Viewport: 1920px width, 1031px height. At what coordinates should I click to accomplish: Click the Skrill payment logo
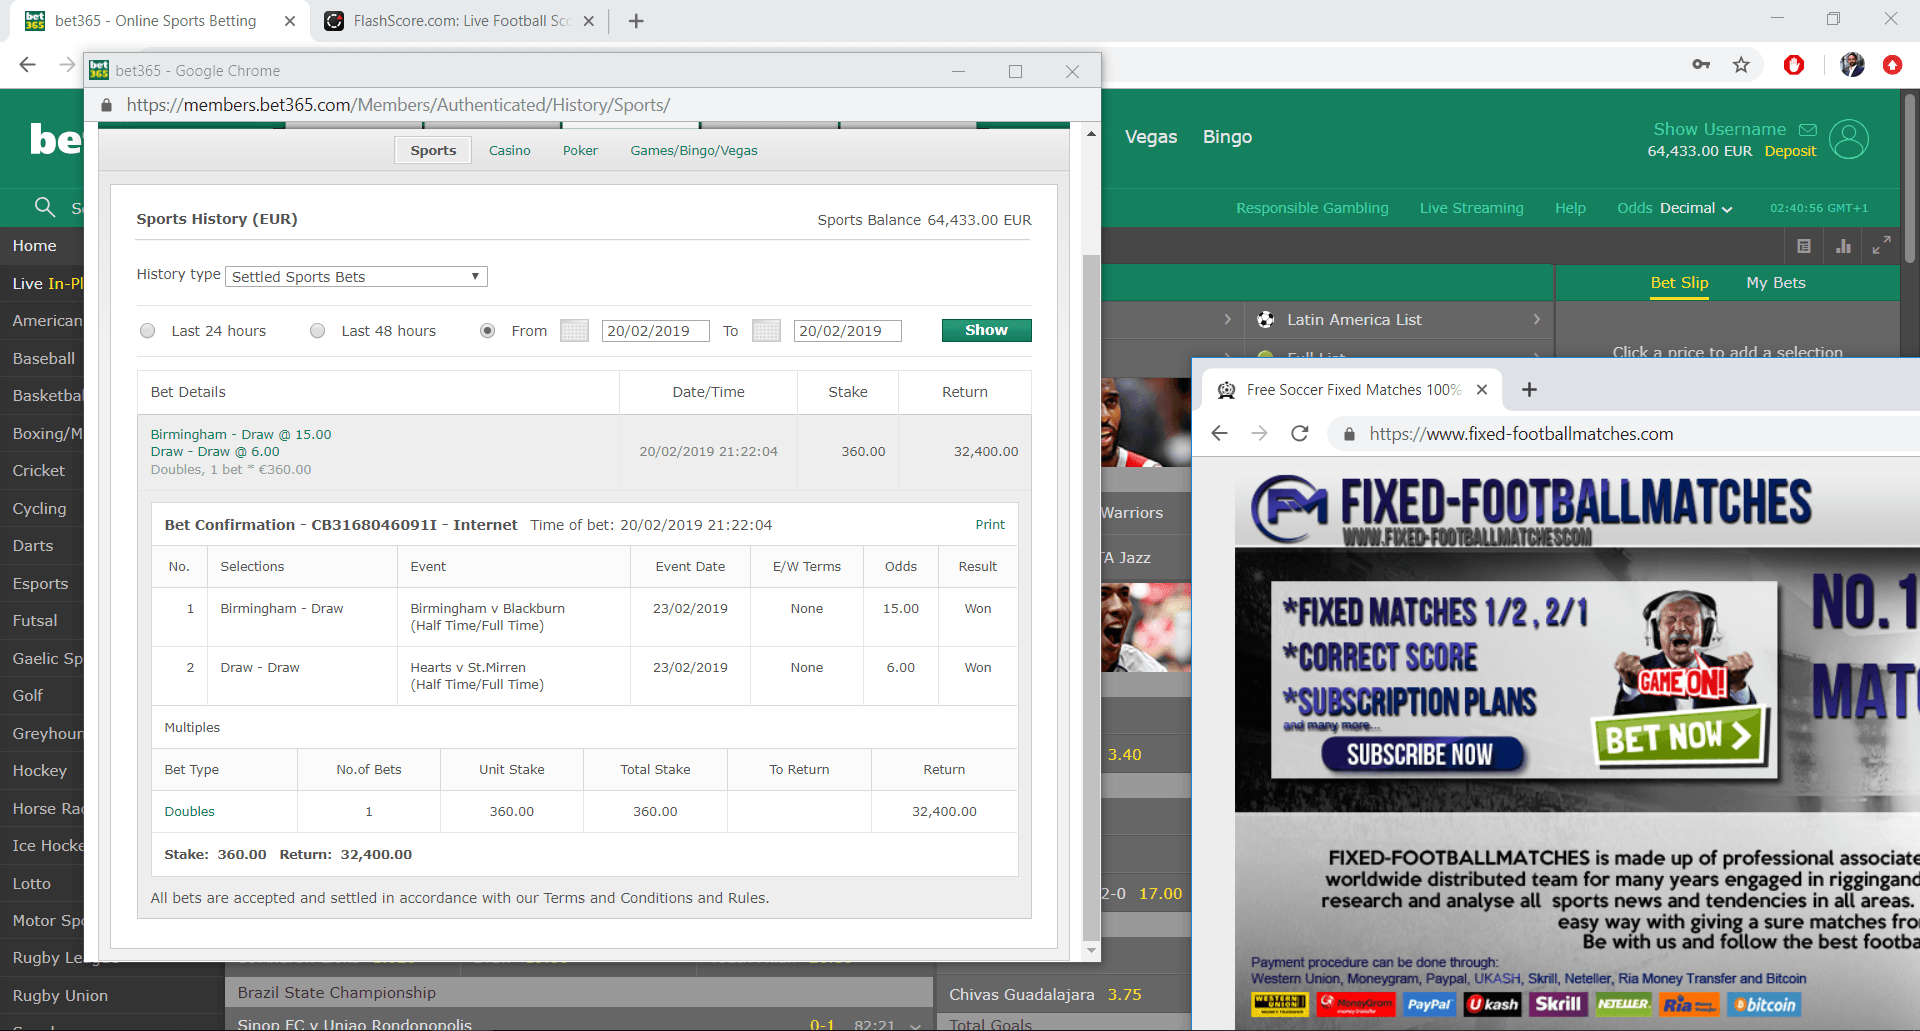click(x=1558, y=1004)
